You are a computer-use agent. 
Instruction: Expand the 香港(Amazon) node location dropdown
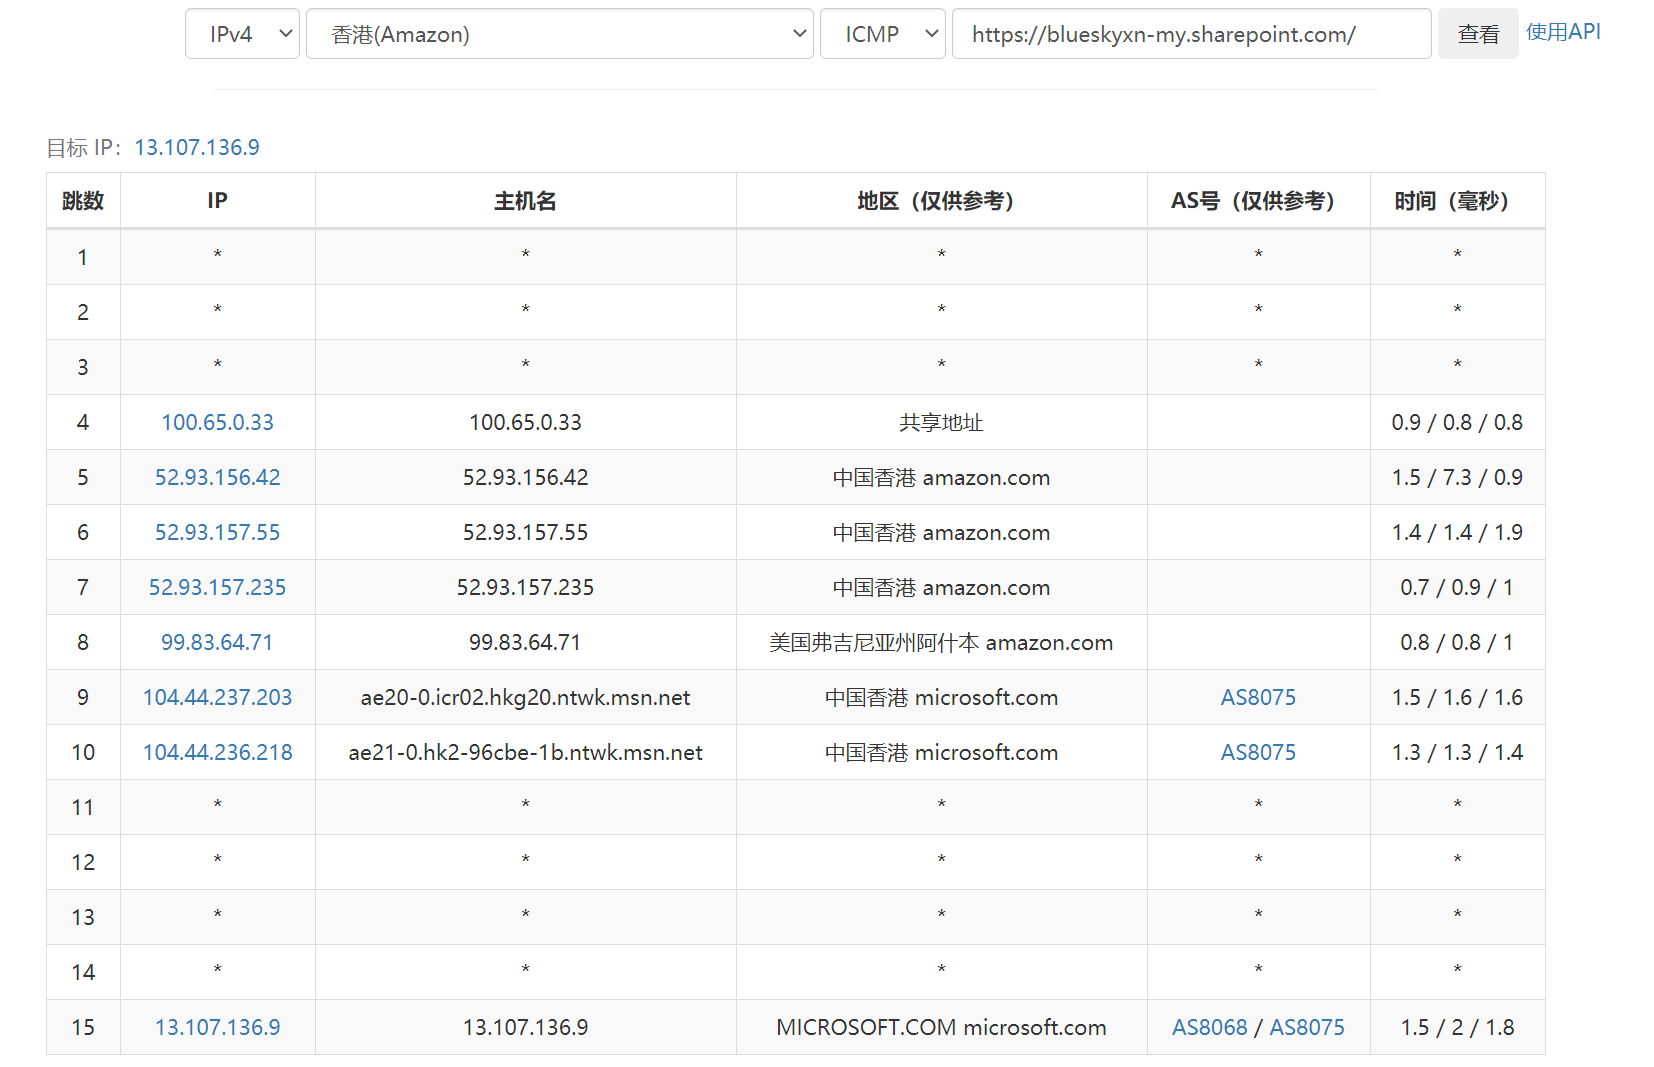pos(559,34)
